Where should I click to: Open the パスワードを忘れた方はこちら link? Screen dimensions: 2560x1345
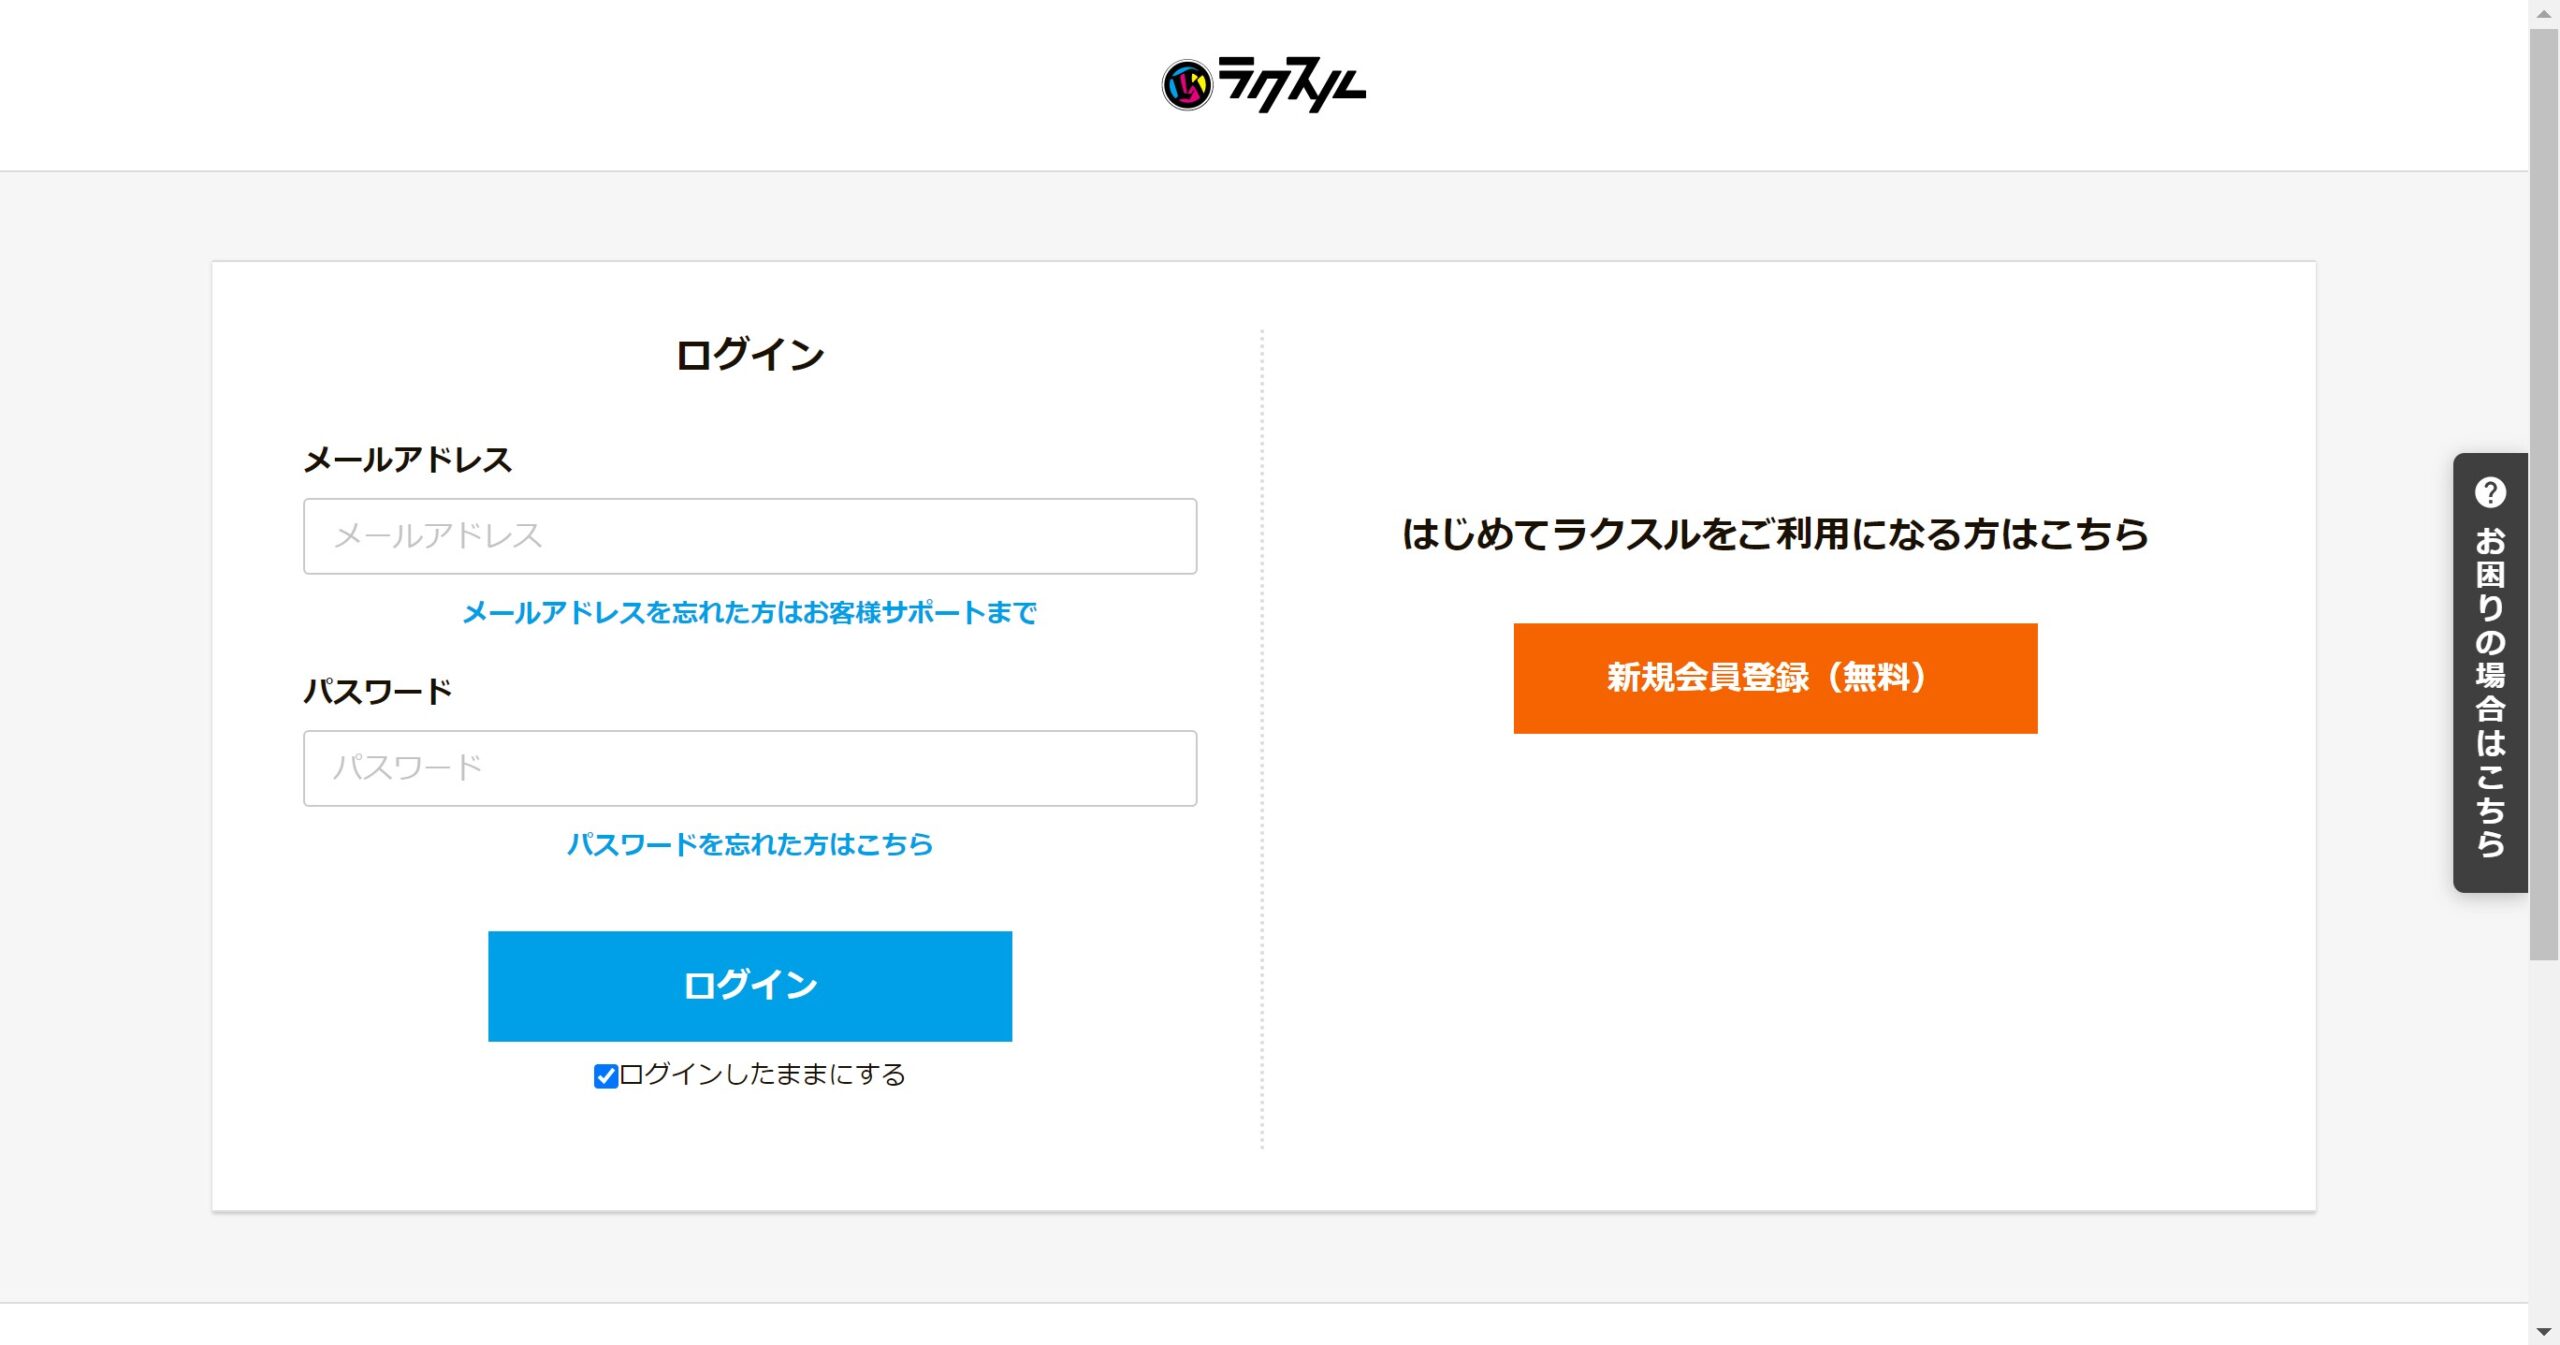pyautogui.click(x=749, y=845)
